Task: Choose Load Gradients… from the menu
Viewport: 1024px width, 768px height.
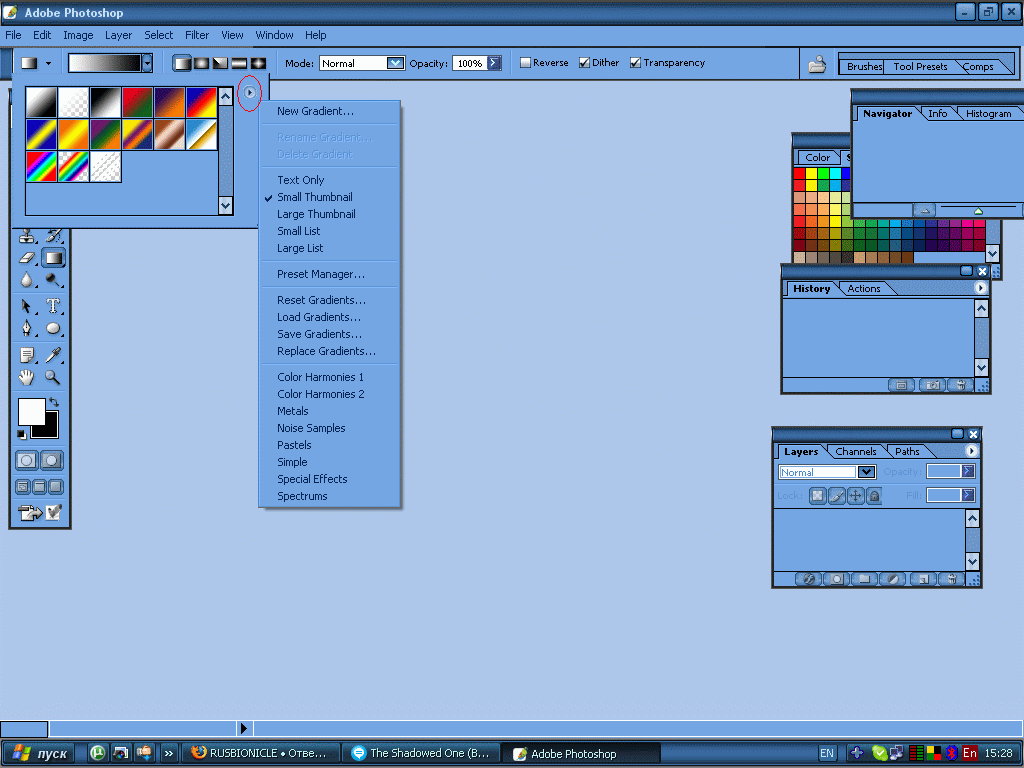Action: (319, 317)
